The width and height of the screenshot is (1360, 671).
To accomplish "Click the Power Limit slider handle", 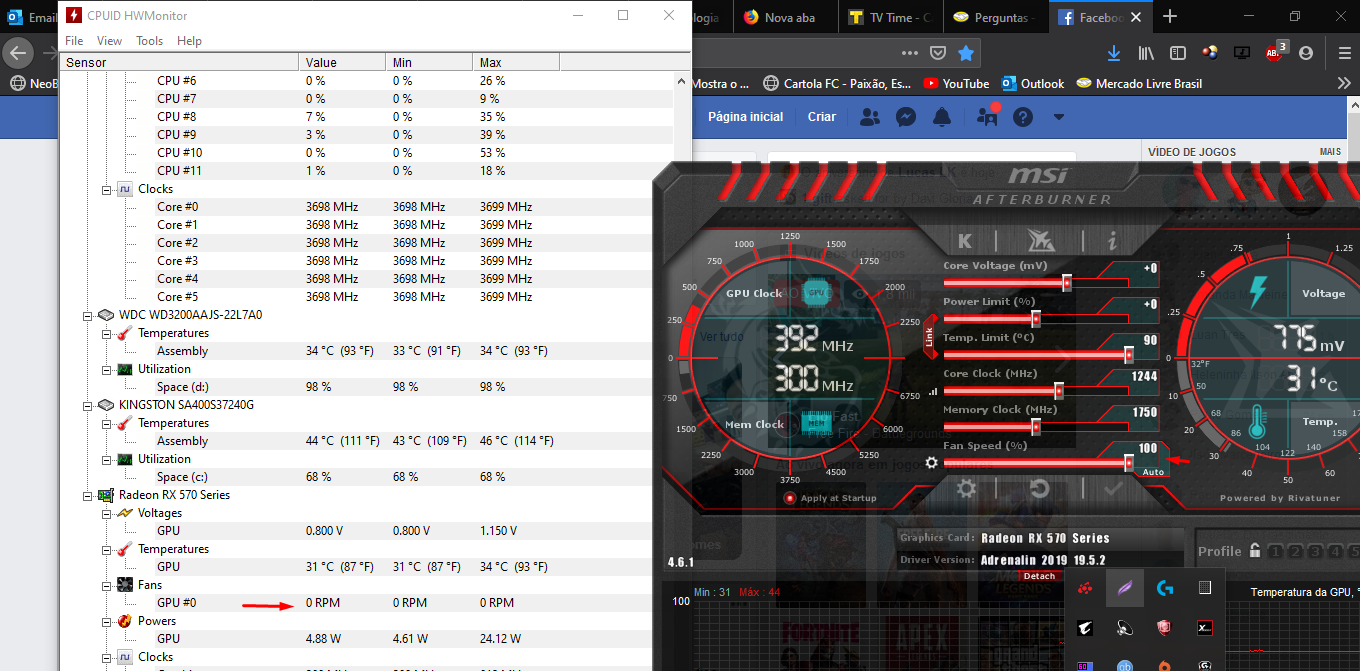I will tap(1036, 319).
